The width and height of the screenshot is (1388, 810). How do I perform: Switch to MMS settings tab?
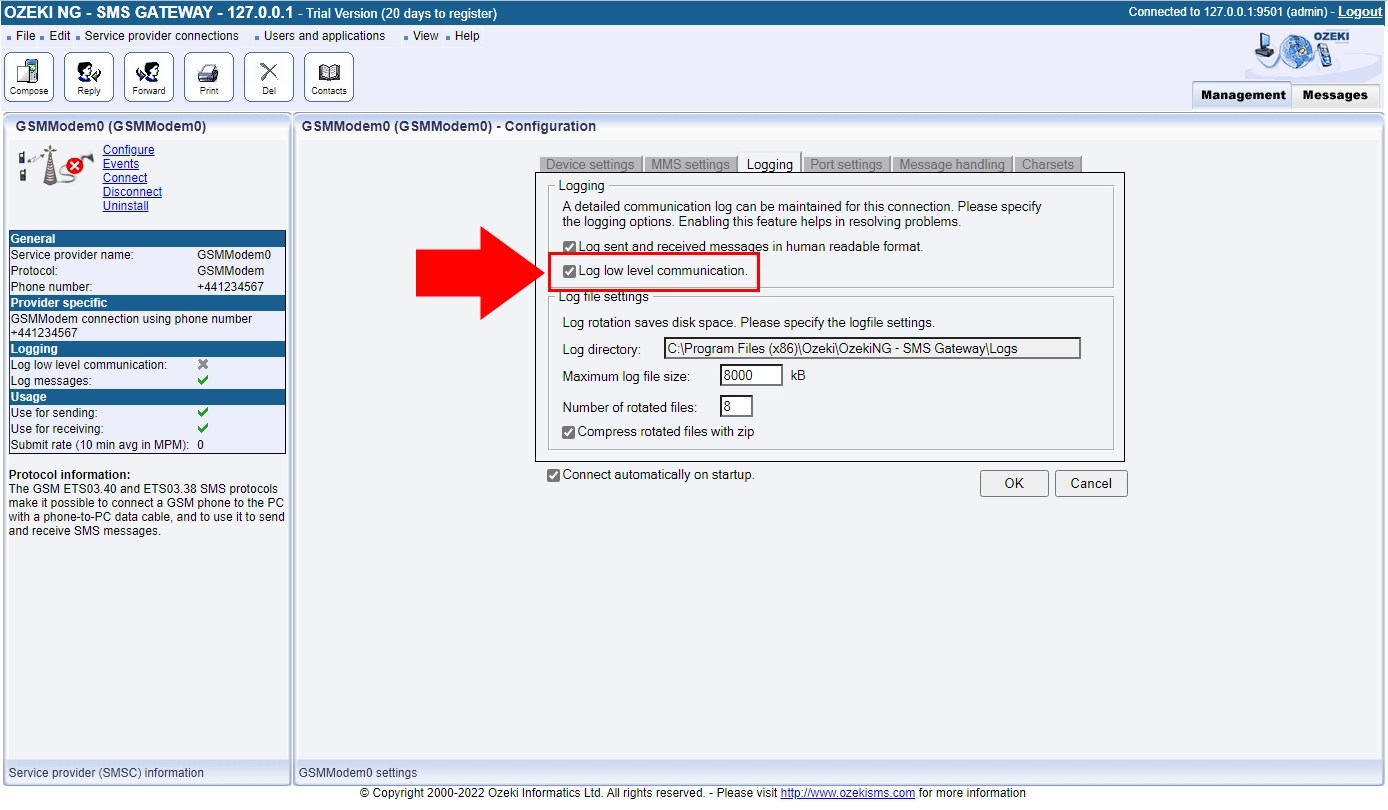690,164
